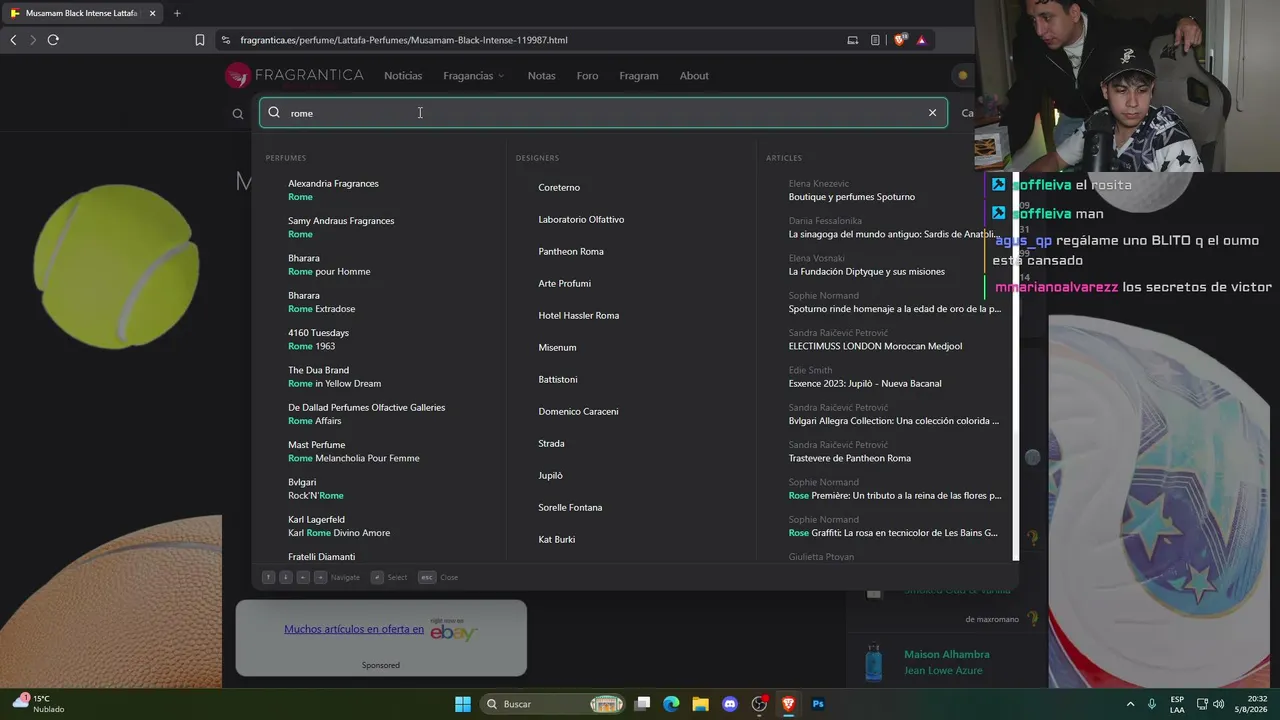
Task: Click the Fragrantica logo
Action: pos(294,75)
